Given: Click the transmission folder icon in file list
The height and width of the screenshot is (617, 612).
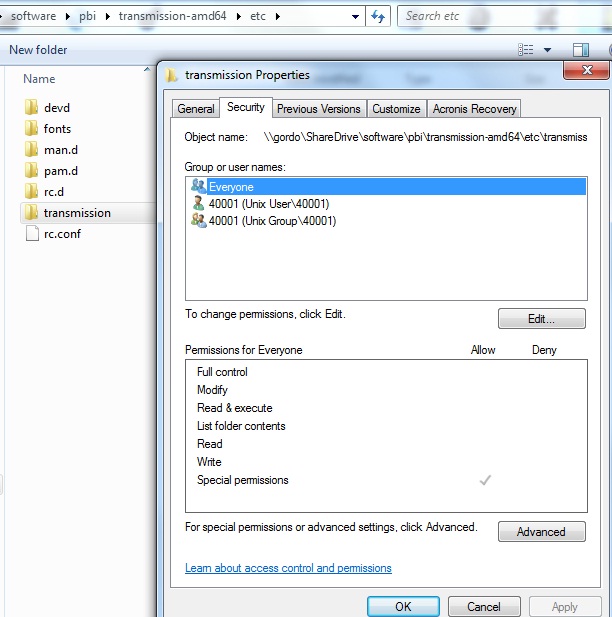Looking at the screenshot, I should (x=31, y=213).
